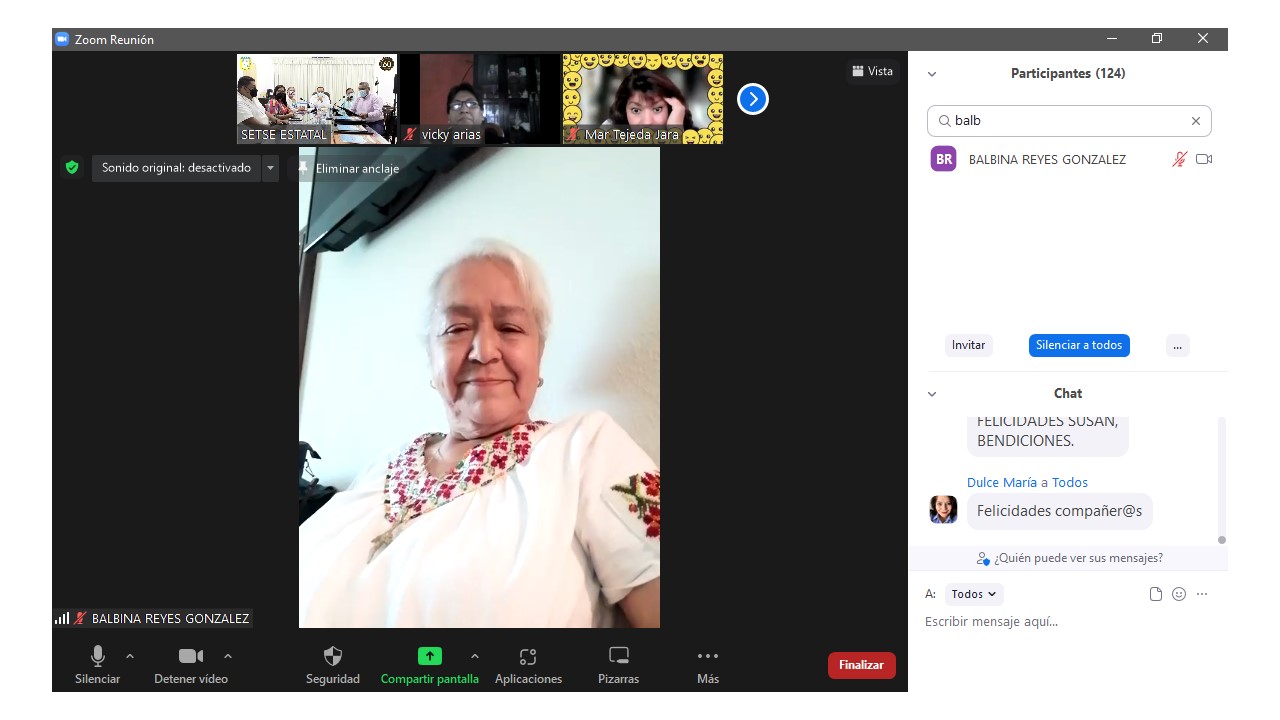The width and height of the screenshot is (1280, 720).
Task: Collapse the Chat panel chevron
Action: [x=932, y=394]
